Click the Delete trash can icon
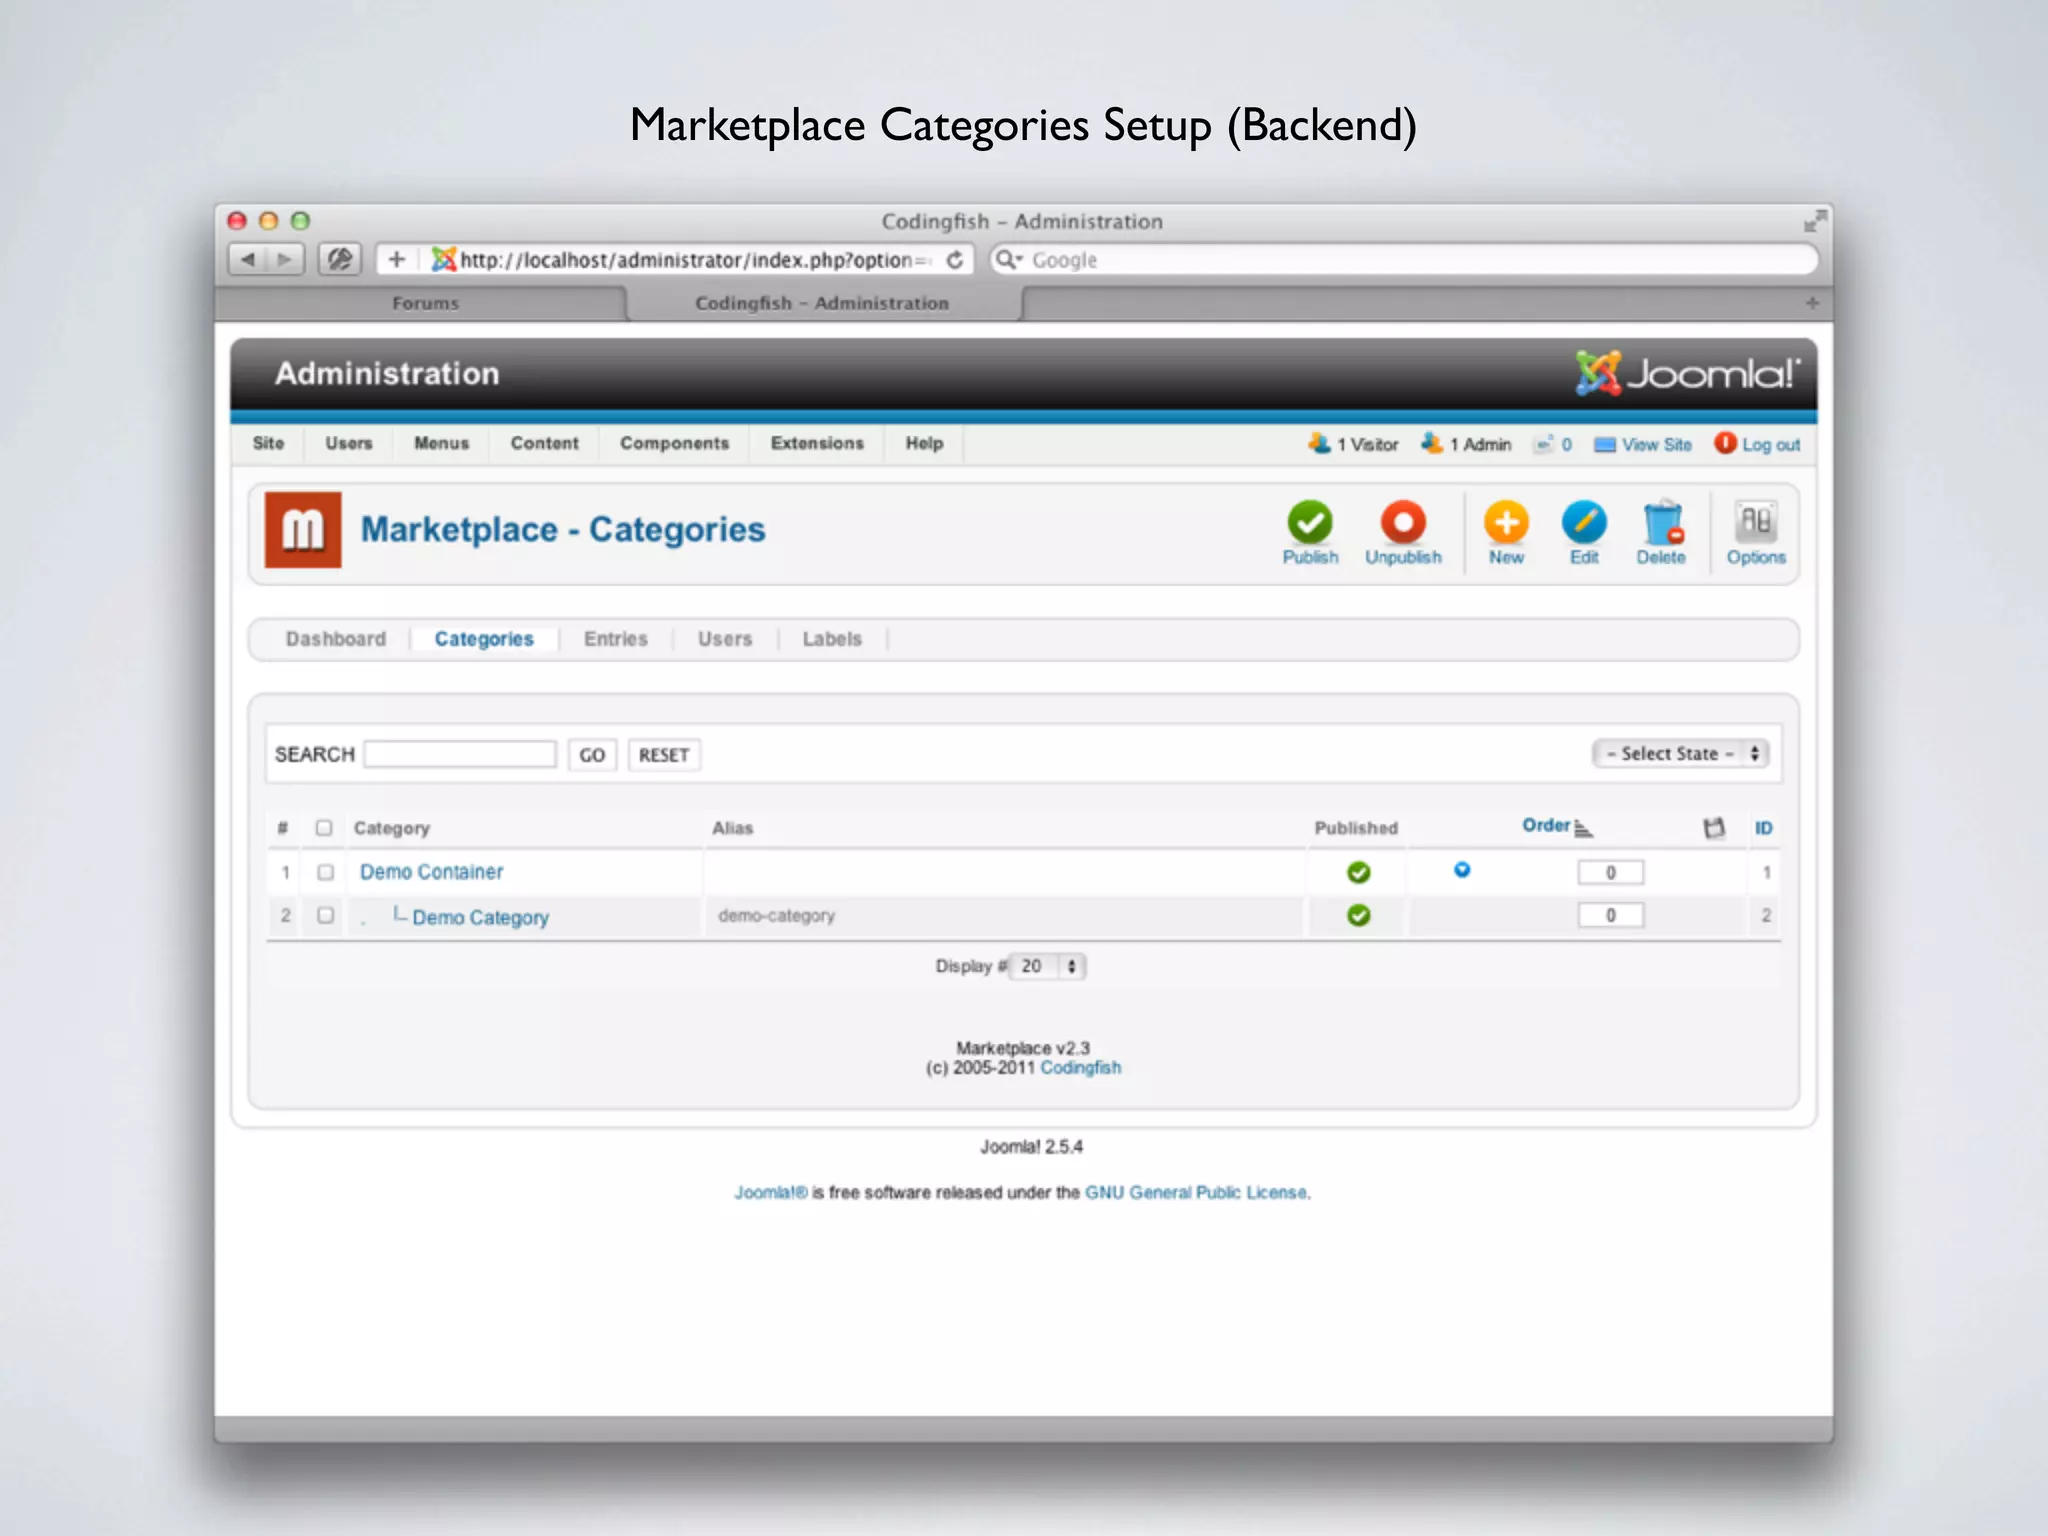 [x=1662, y=522]
